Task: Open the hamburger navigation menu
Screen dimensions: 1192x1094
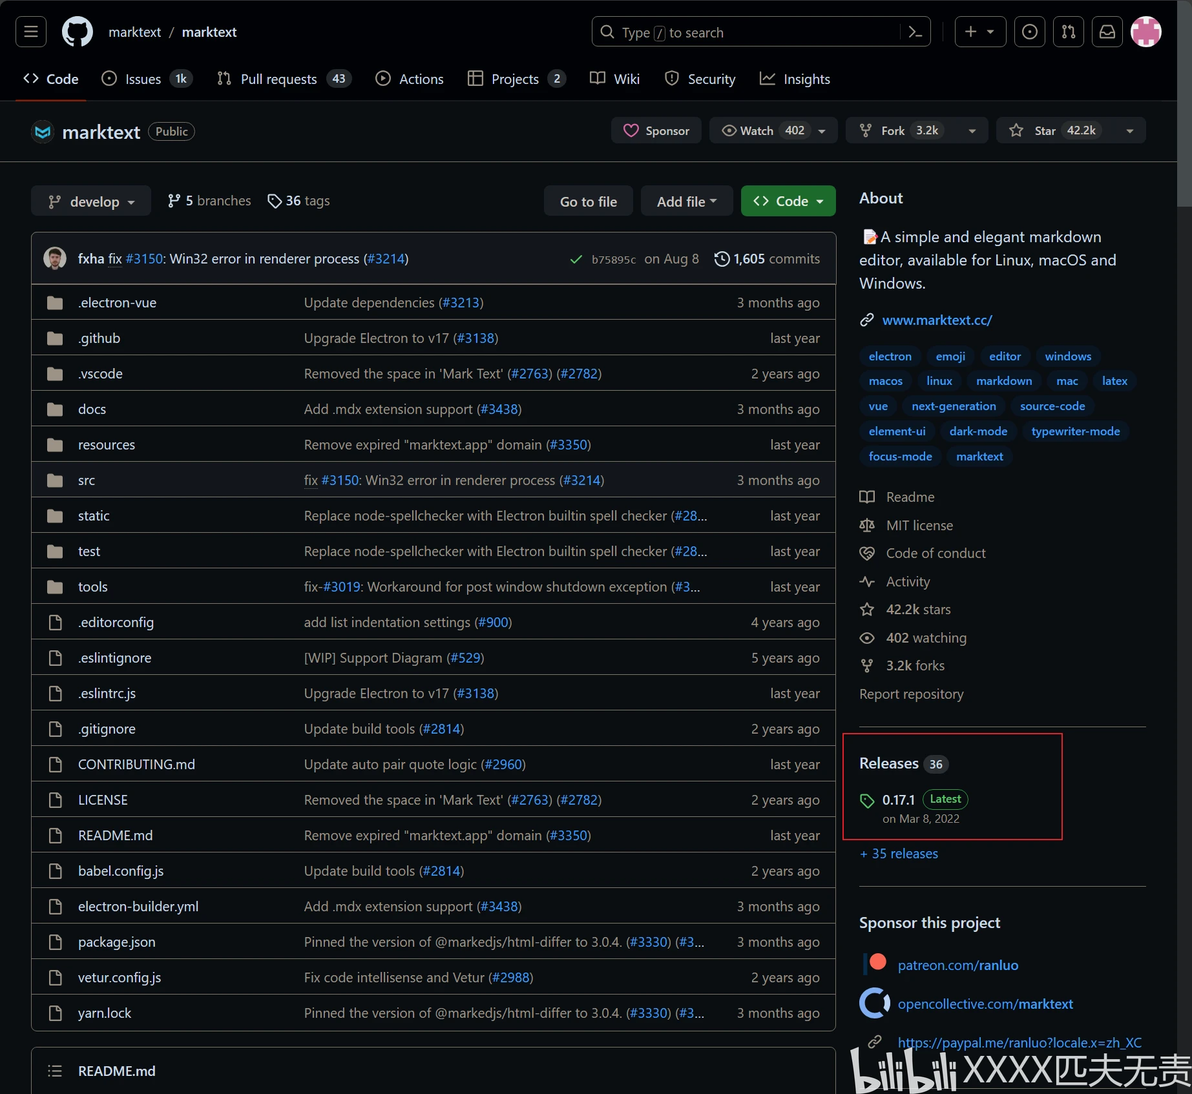Action: point(31,32)
